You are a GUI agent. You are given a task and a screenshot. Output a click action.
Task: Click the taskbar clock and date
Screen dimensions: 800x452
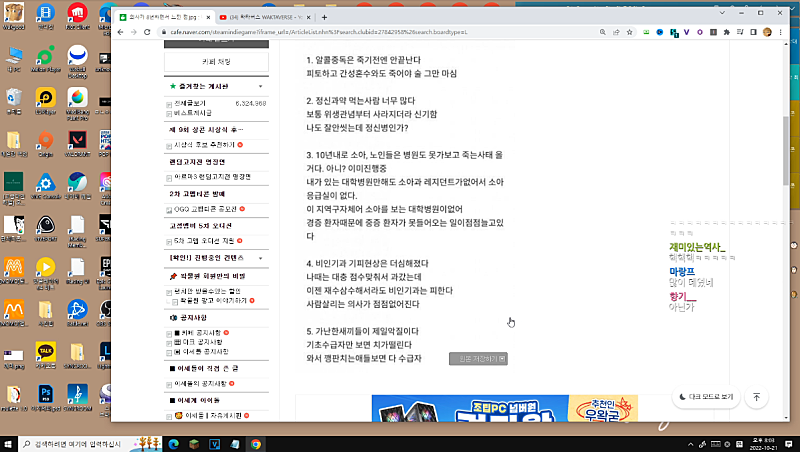tap(762, 444)
